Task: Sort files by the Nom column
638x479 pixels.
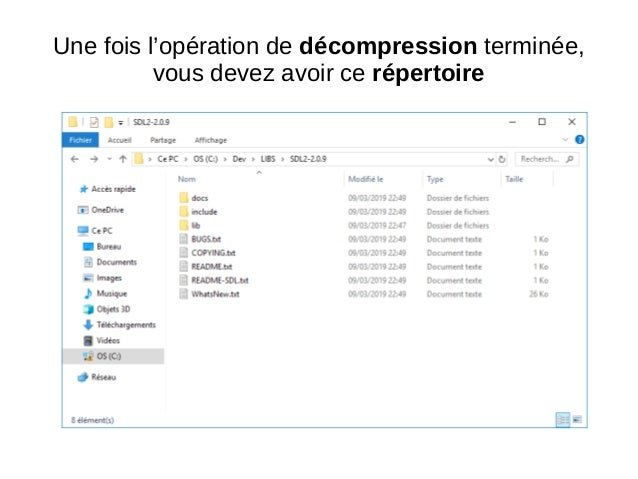Action: point(187,179)
